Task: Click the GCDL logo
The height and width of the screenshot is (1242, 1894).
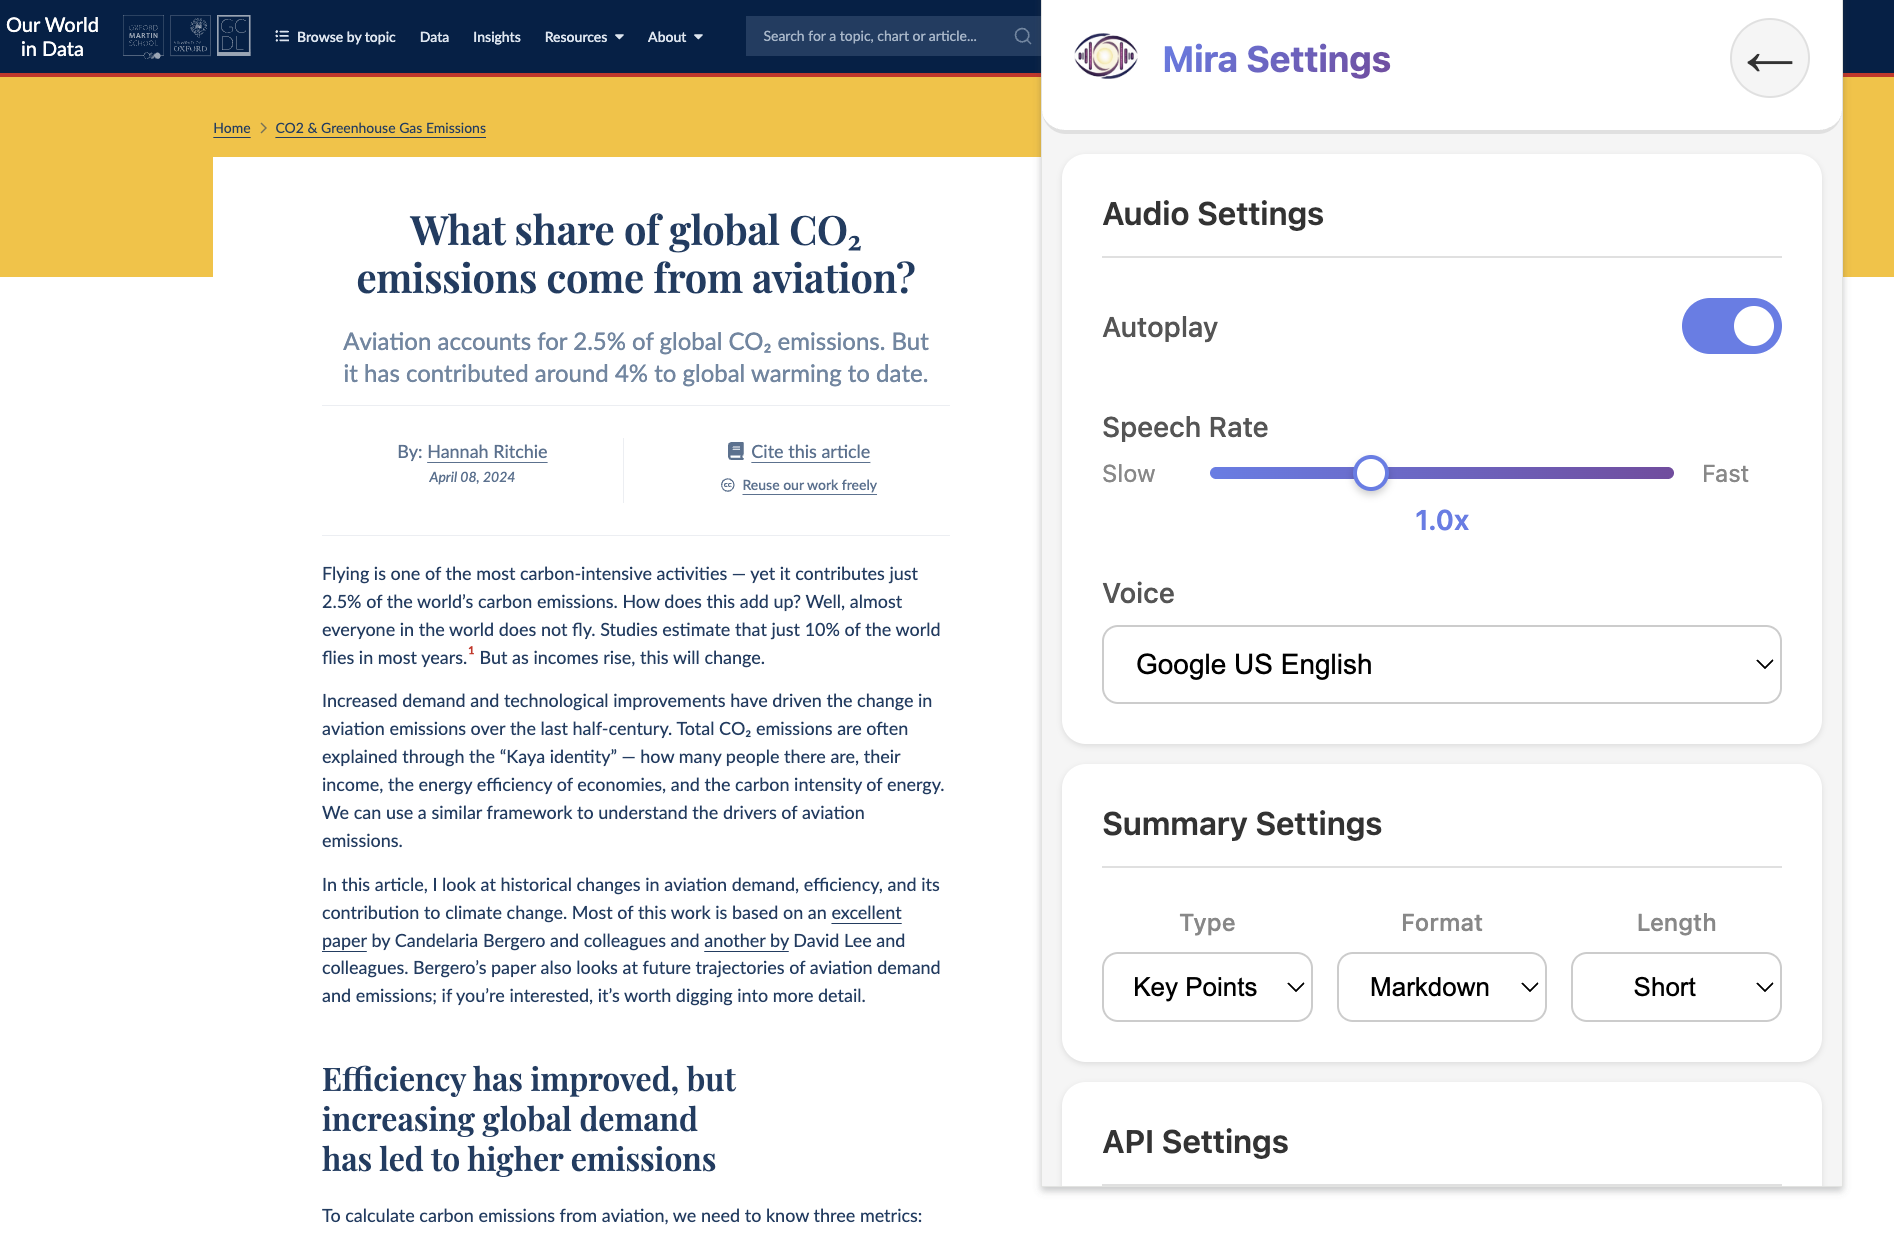Action: click(234, 37)
